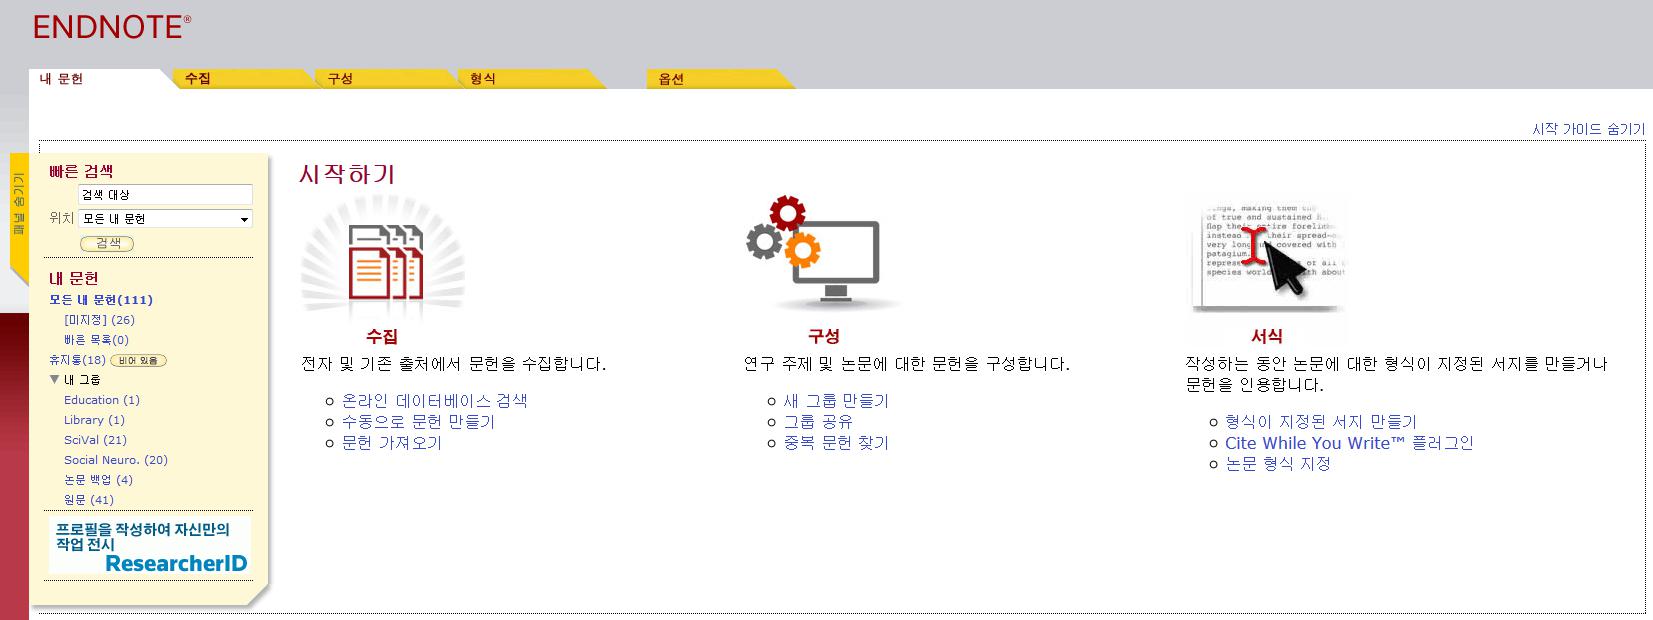Click the ENDNOTE logo
The height and width of the screenshot is (620, 1653).
coord(112,27)
